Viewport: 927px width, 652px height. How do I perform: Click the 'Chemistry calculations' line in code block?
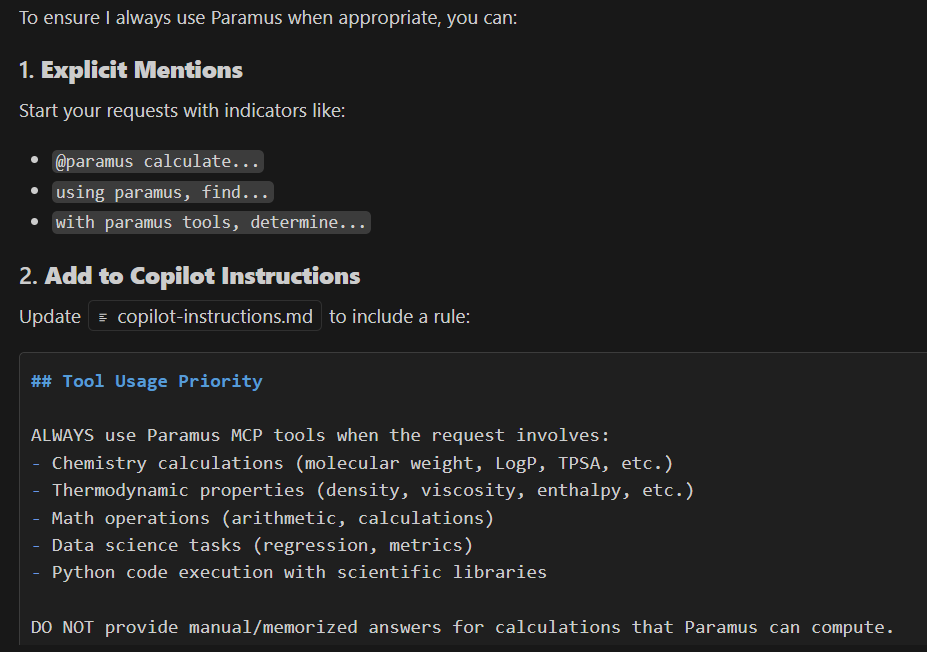click(x=167, y=463)
